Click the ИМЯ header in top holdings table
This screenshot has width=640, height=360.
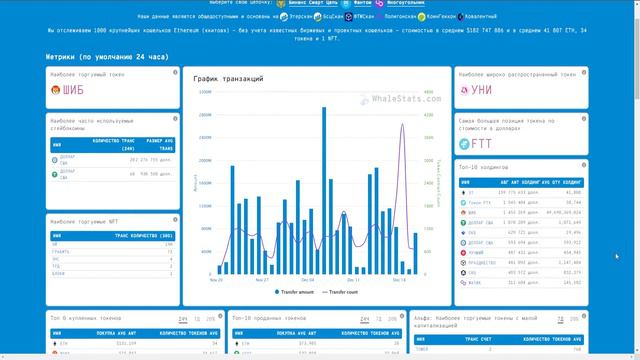click(x=465, y=182)
